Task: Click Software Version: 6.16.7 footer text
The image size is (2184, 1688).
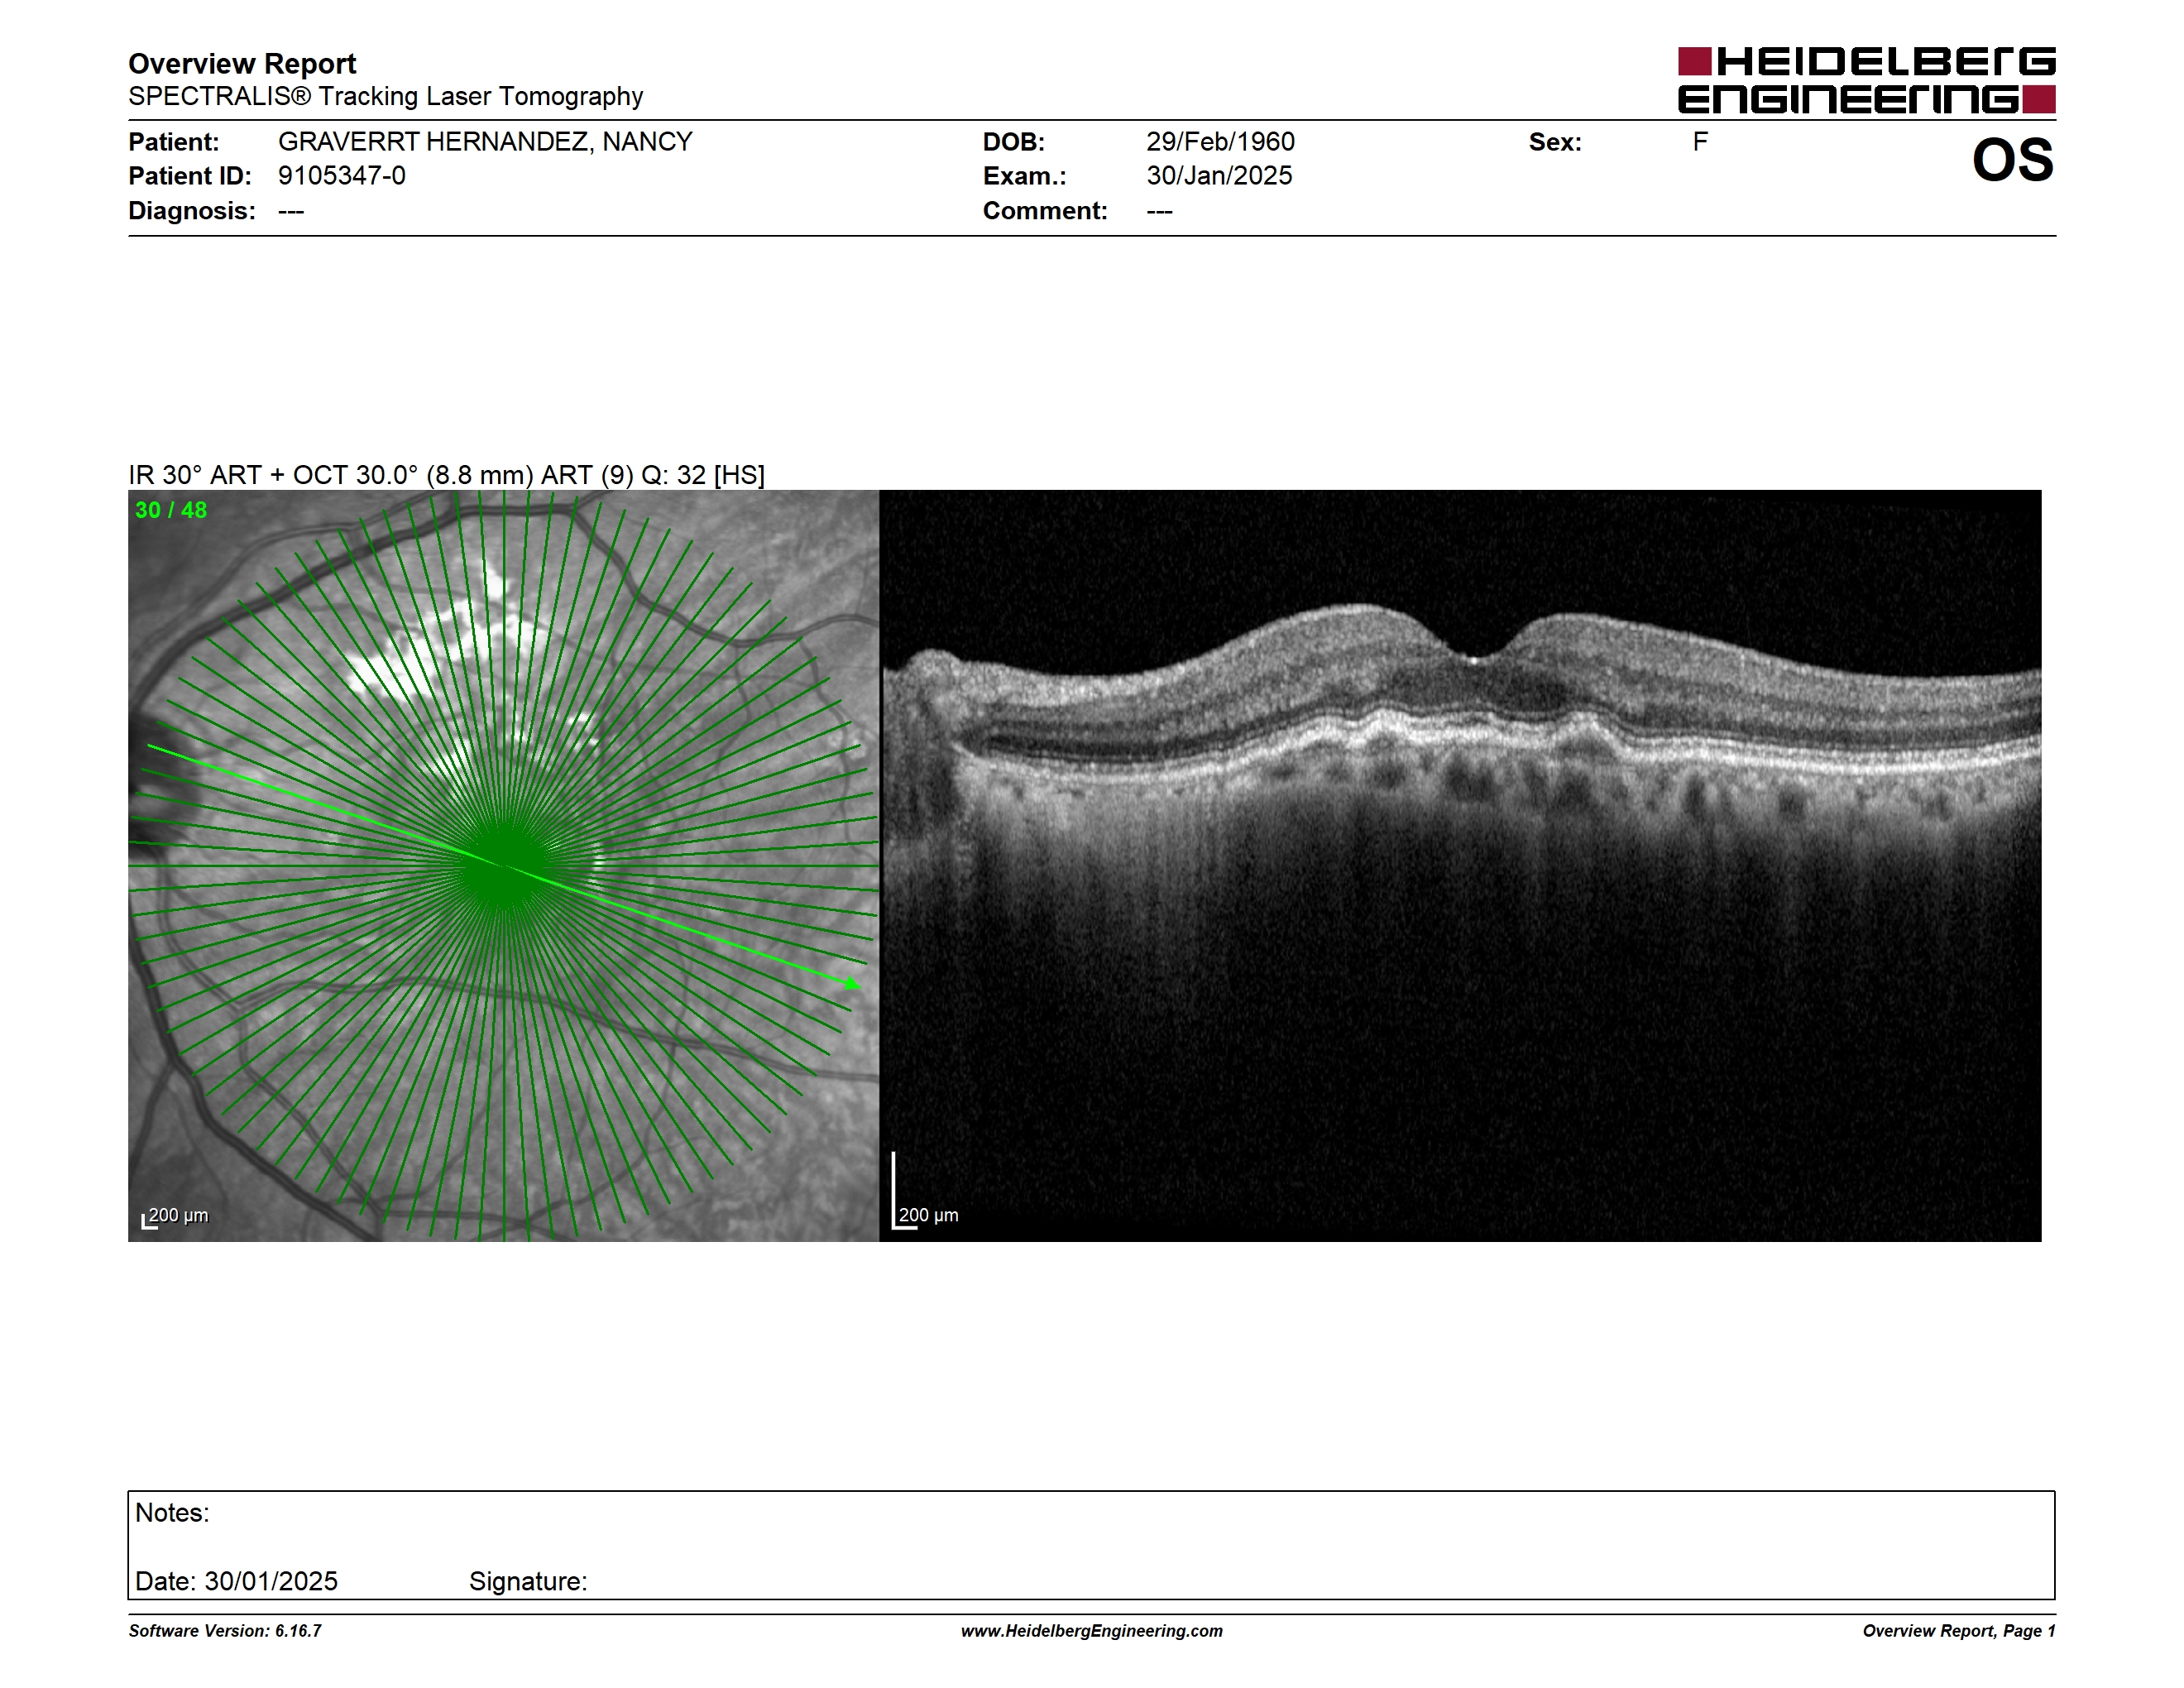Action: 225,1631
